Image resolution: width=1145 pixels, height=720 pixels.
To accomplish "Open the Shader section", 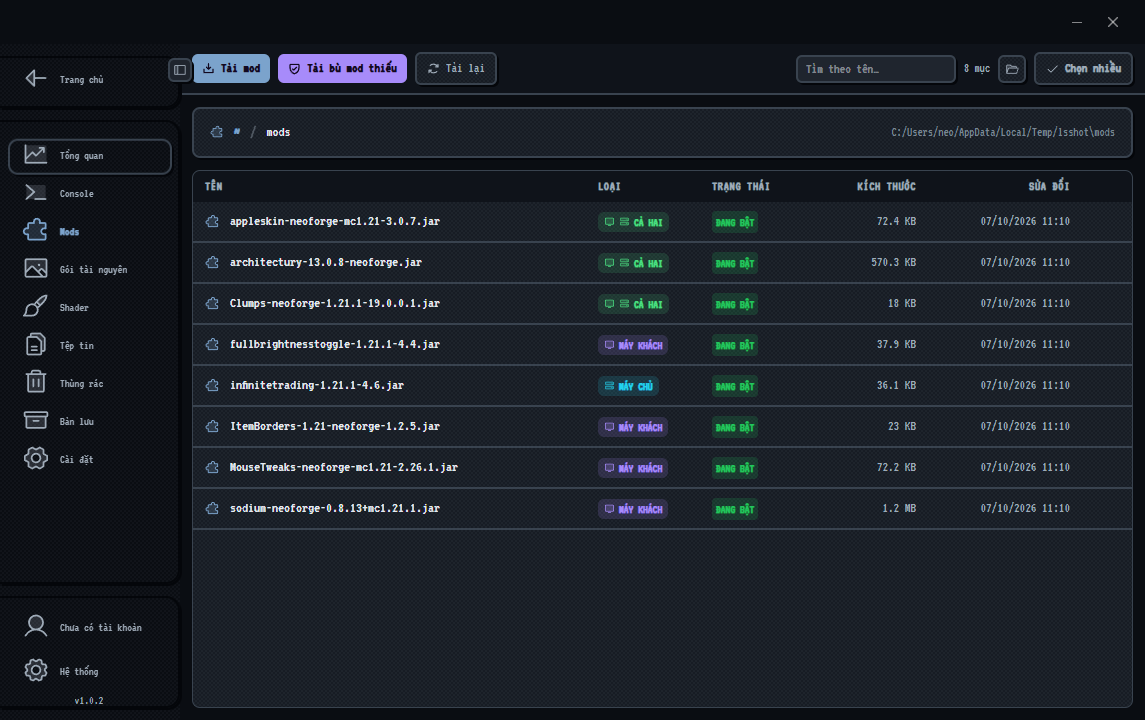I will (90, 307).
